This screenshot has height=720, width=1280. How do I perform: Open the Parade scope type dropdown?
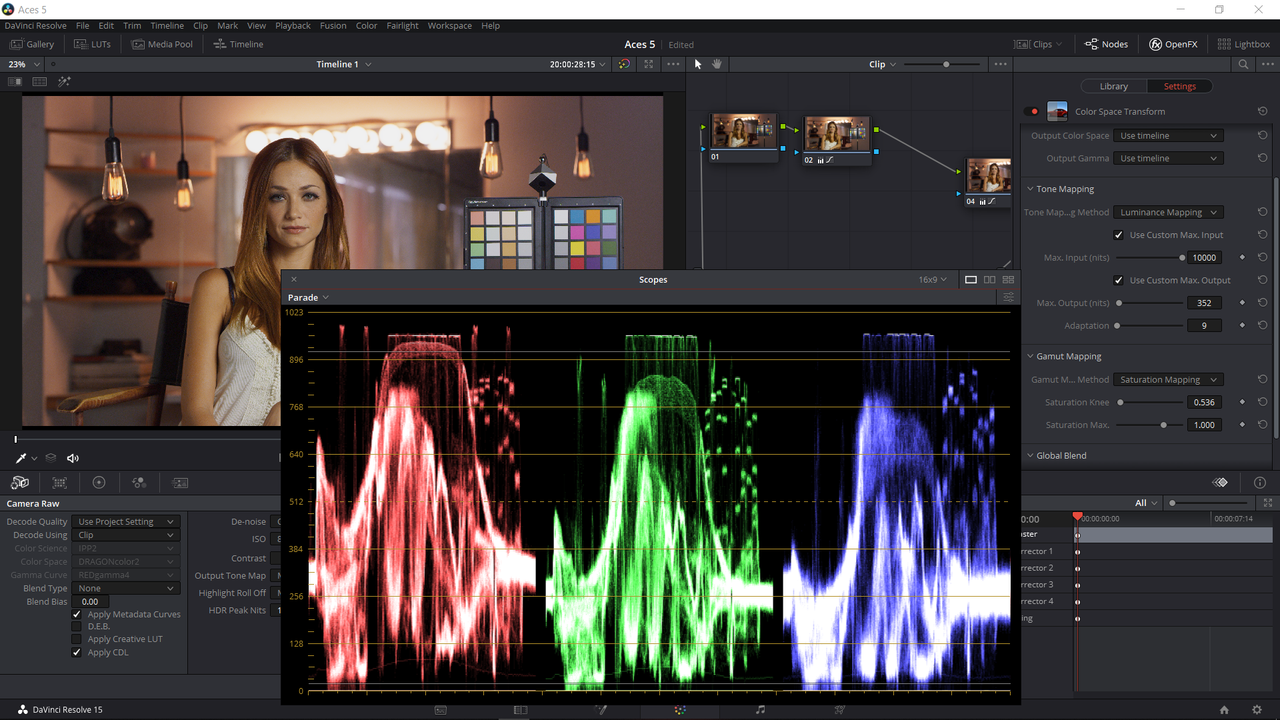[308, 297]
